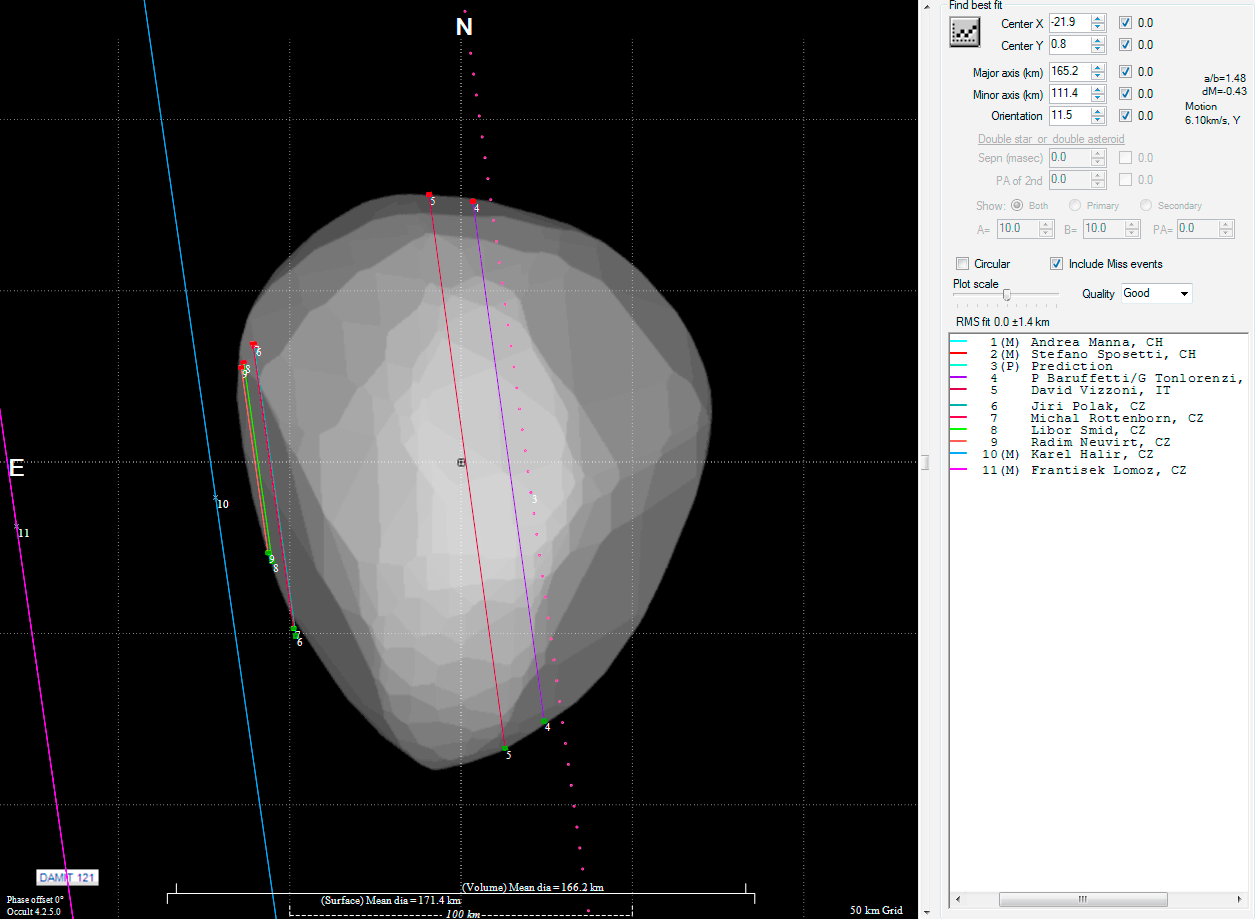Click the plot vertical scrollbar down arrow

point(926,912)
